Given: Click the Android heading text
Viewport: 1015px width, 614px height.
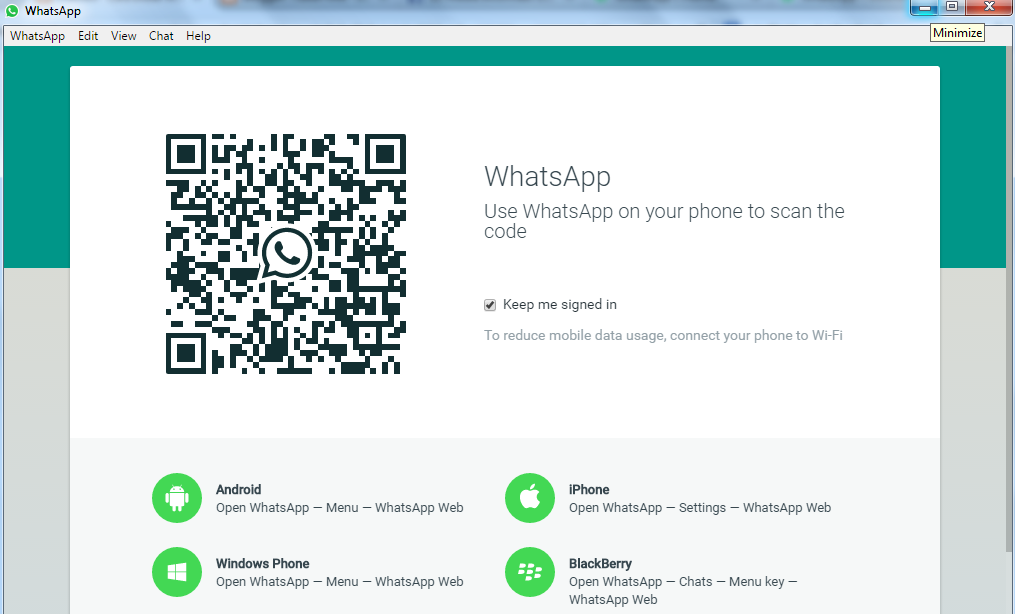Looking at the screenshot, I should pos(239,490).
